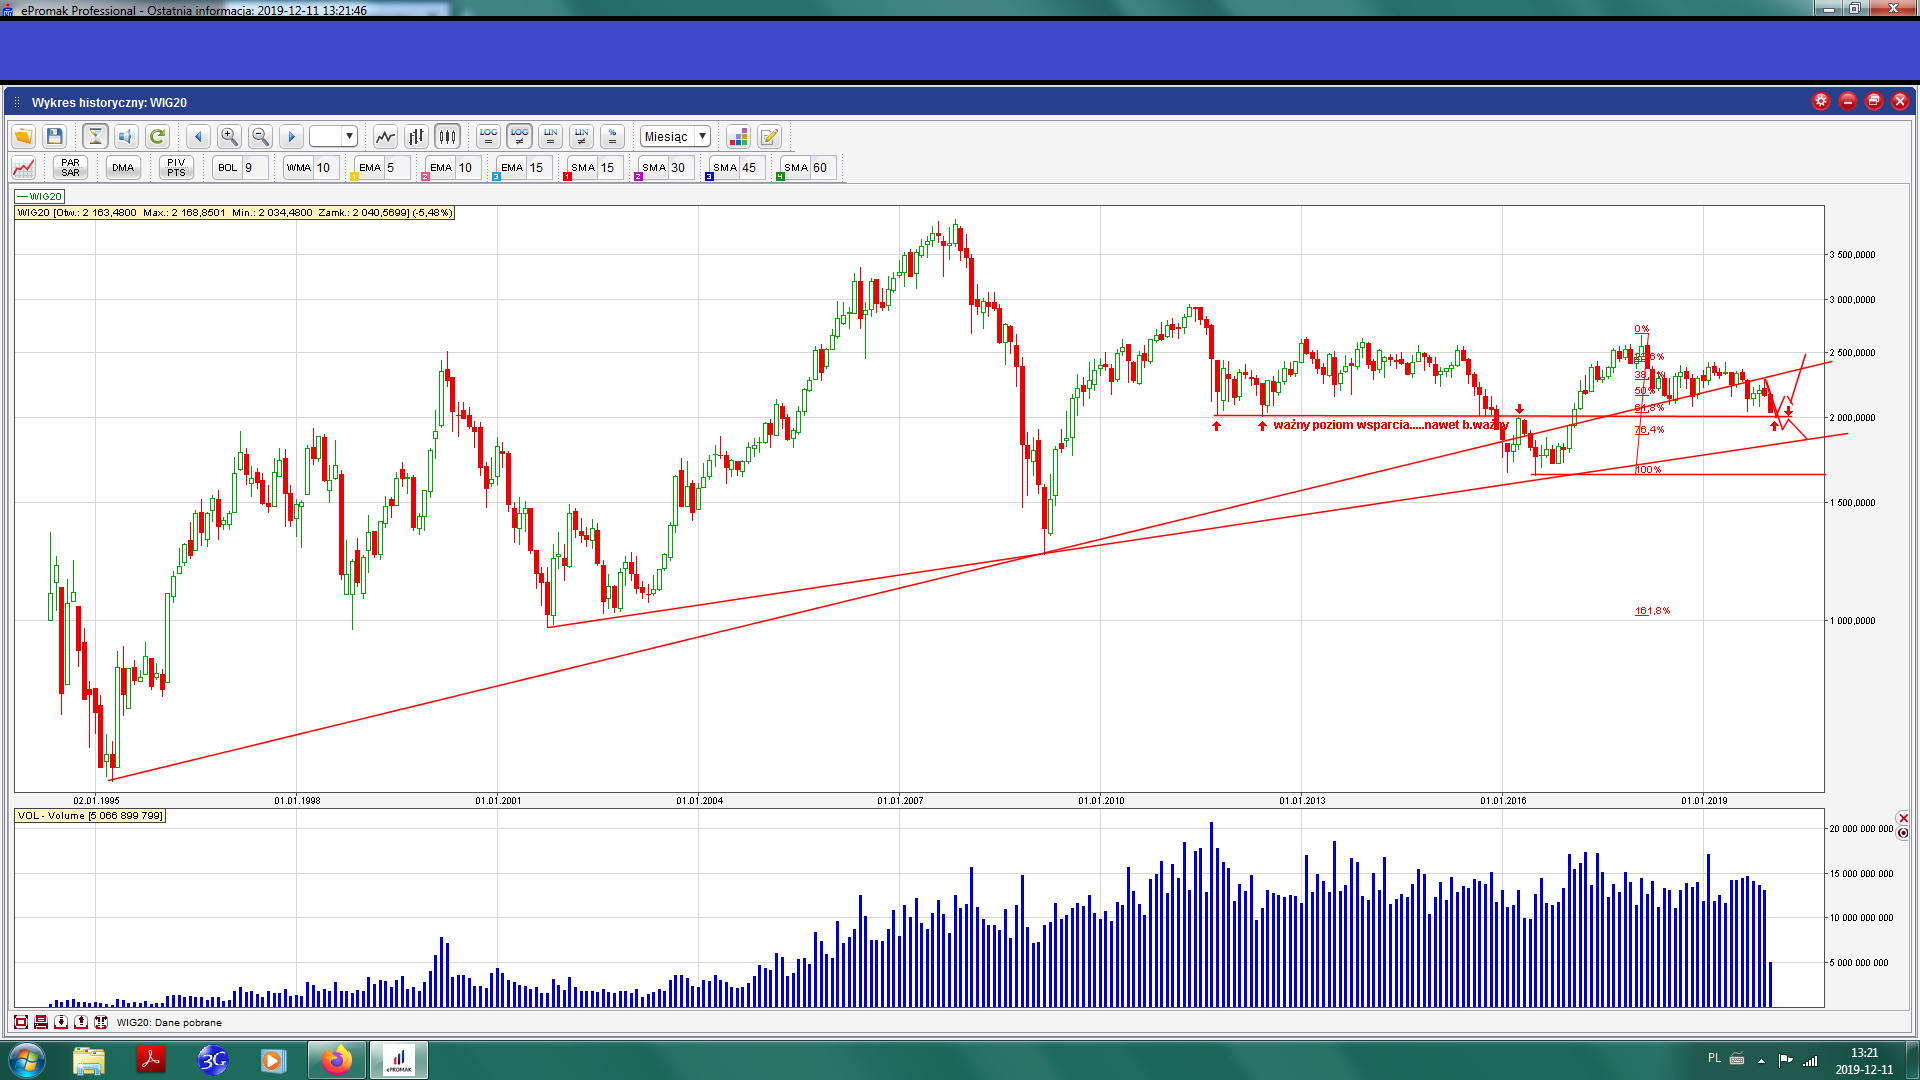
Task: Click the PIV PTS pivot points button
Action: 176,168
